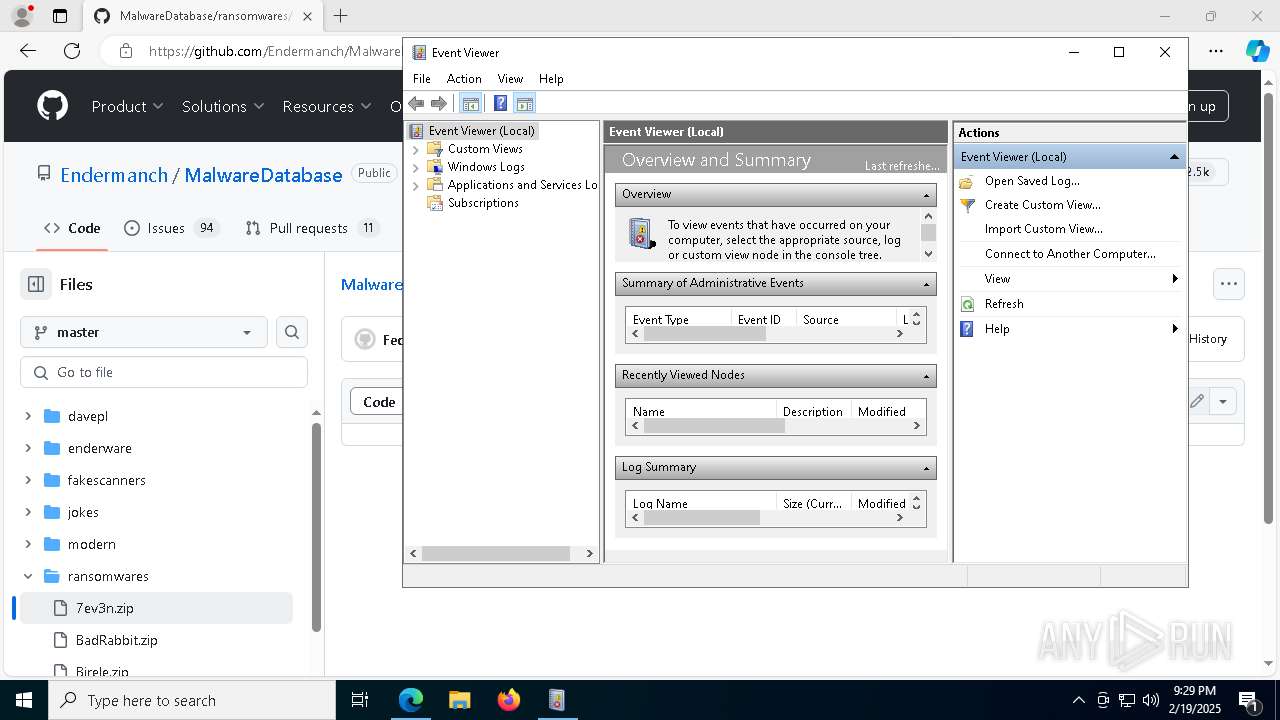The width and height of the screenshot is (1280, 720).
Task: Click Log Name column header
Action: [702, 504]
